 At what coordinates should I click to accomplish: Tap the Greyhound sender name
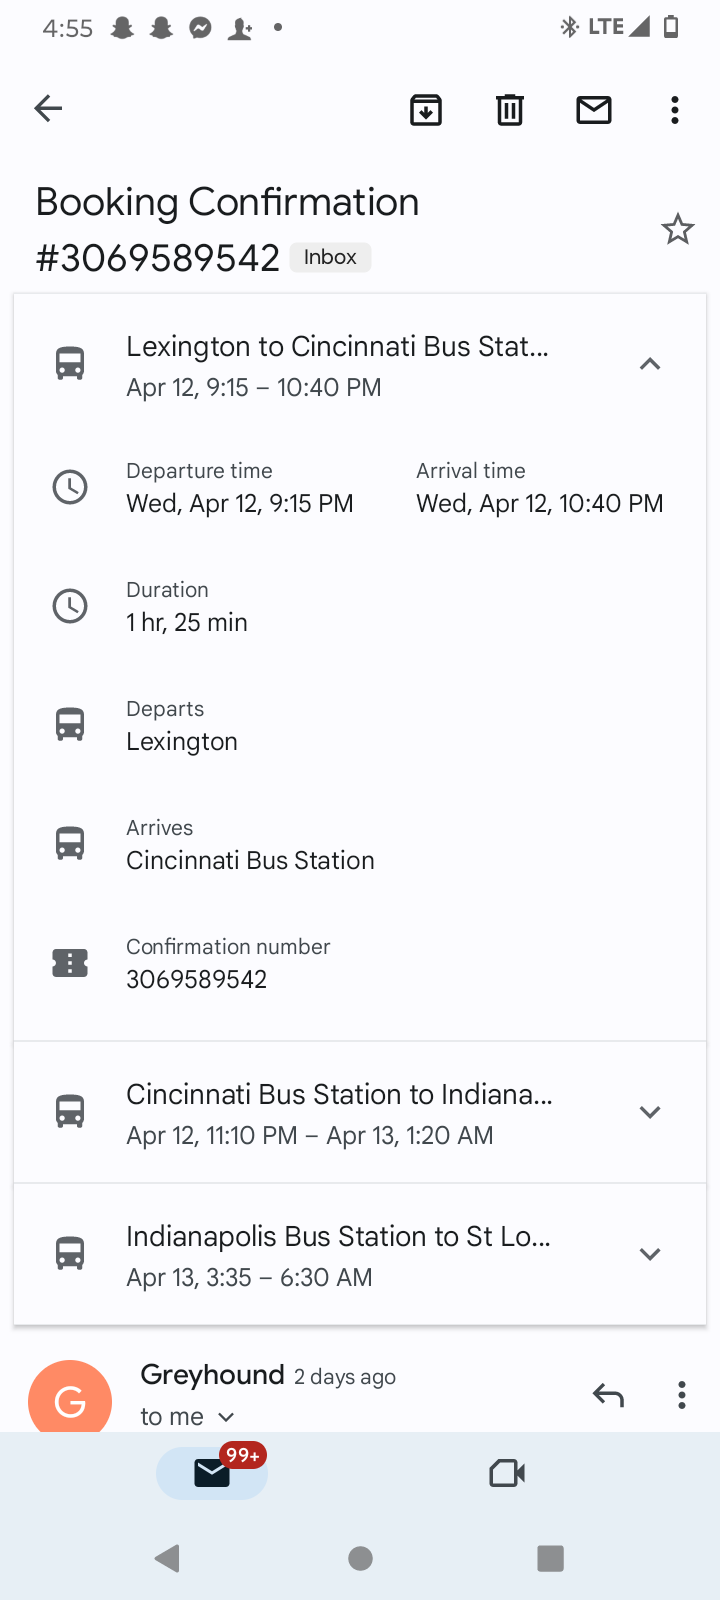212,1375
